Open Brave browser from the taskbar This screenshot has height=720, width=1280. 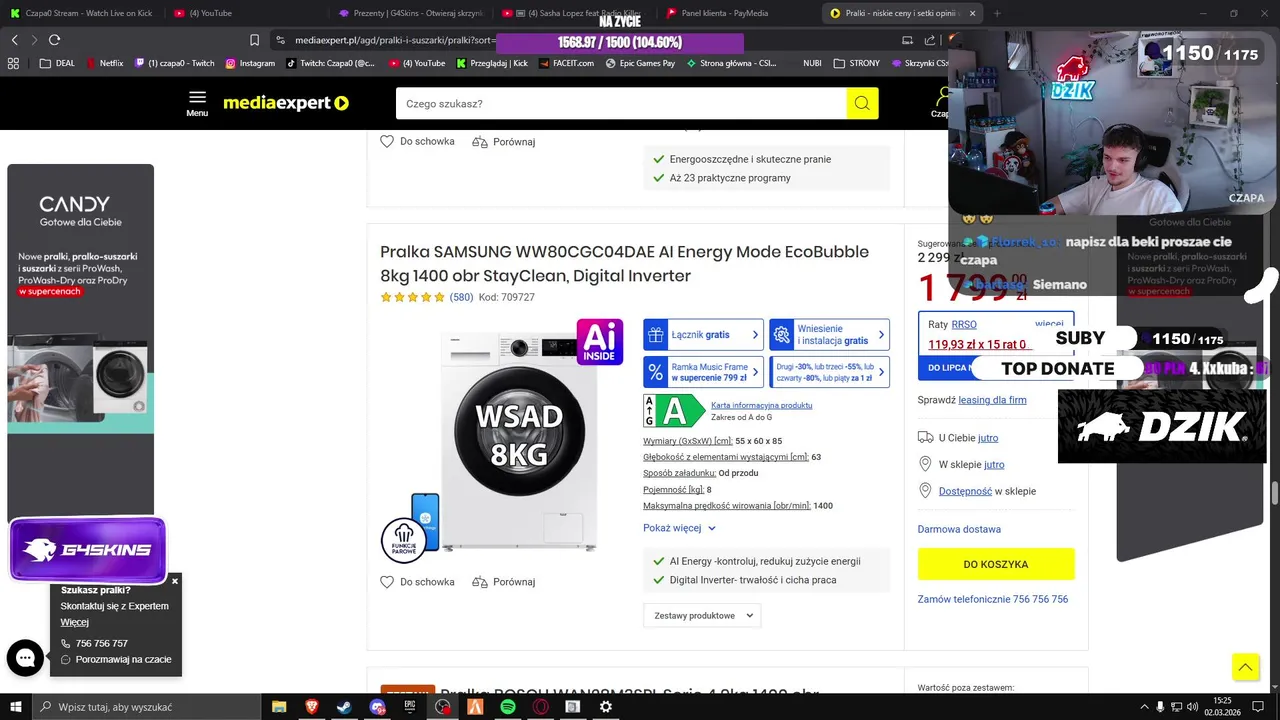(x=312, y=707)
